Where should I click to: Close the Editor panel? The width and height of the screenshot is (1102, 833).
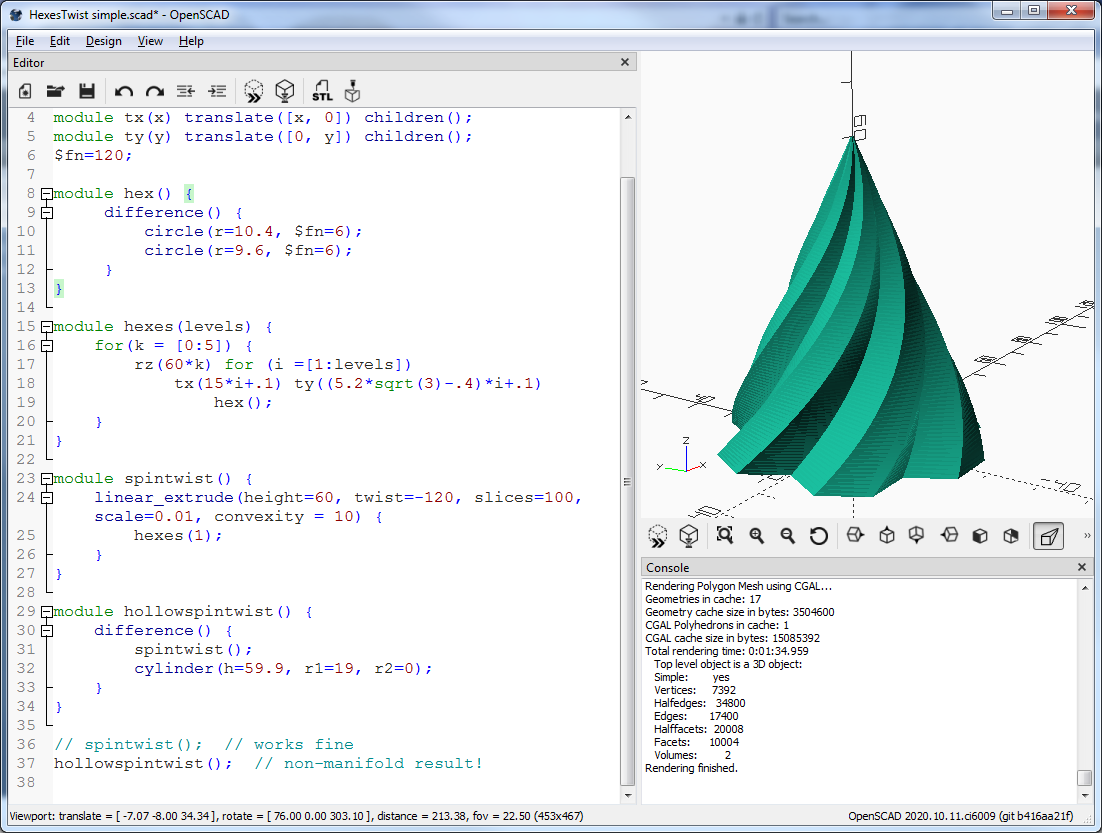click(625, 62)
